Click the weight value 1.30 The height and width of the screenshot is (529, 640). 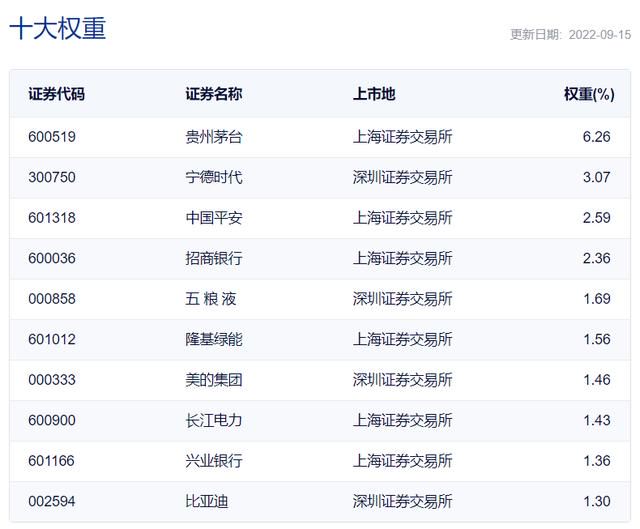click(596, 501)
